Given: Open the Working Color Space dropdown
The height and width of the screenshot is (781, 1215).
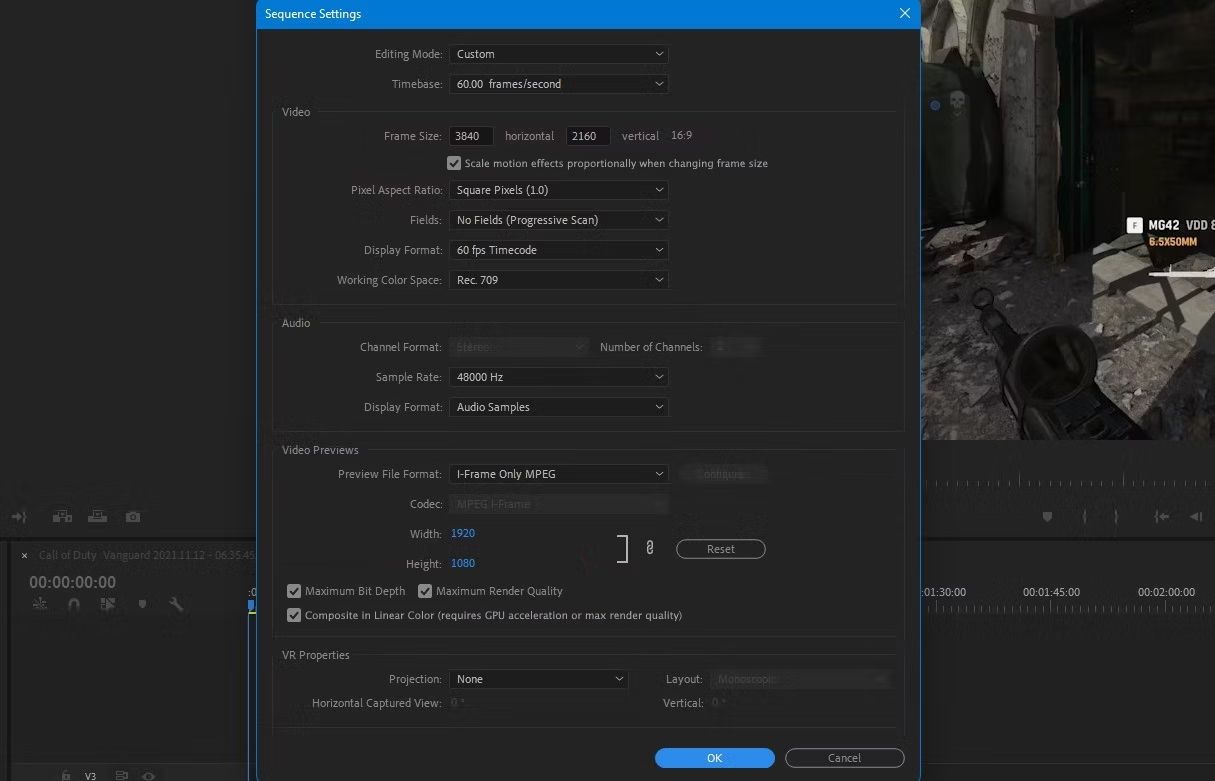Looking at the screenshot, I should click(x=558, y=280).
